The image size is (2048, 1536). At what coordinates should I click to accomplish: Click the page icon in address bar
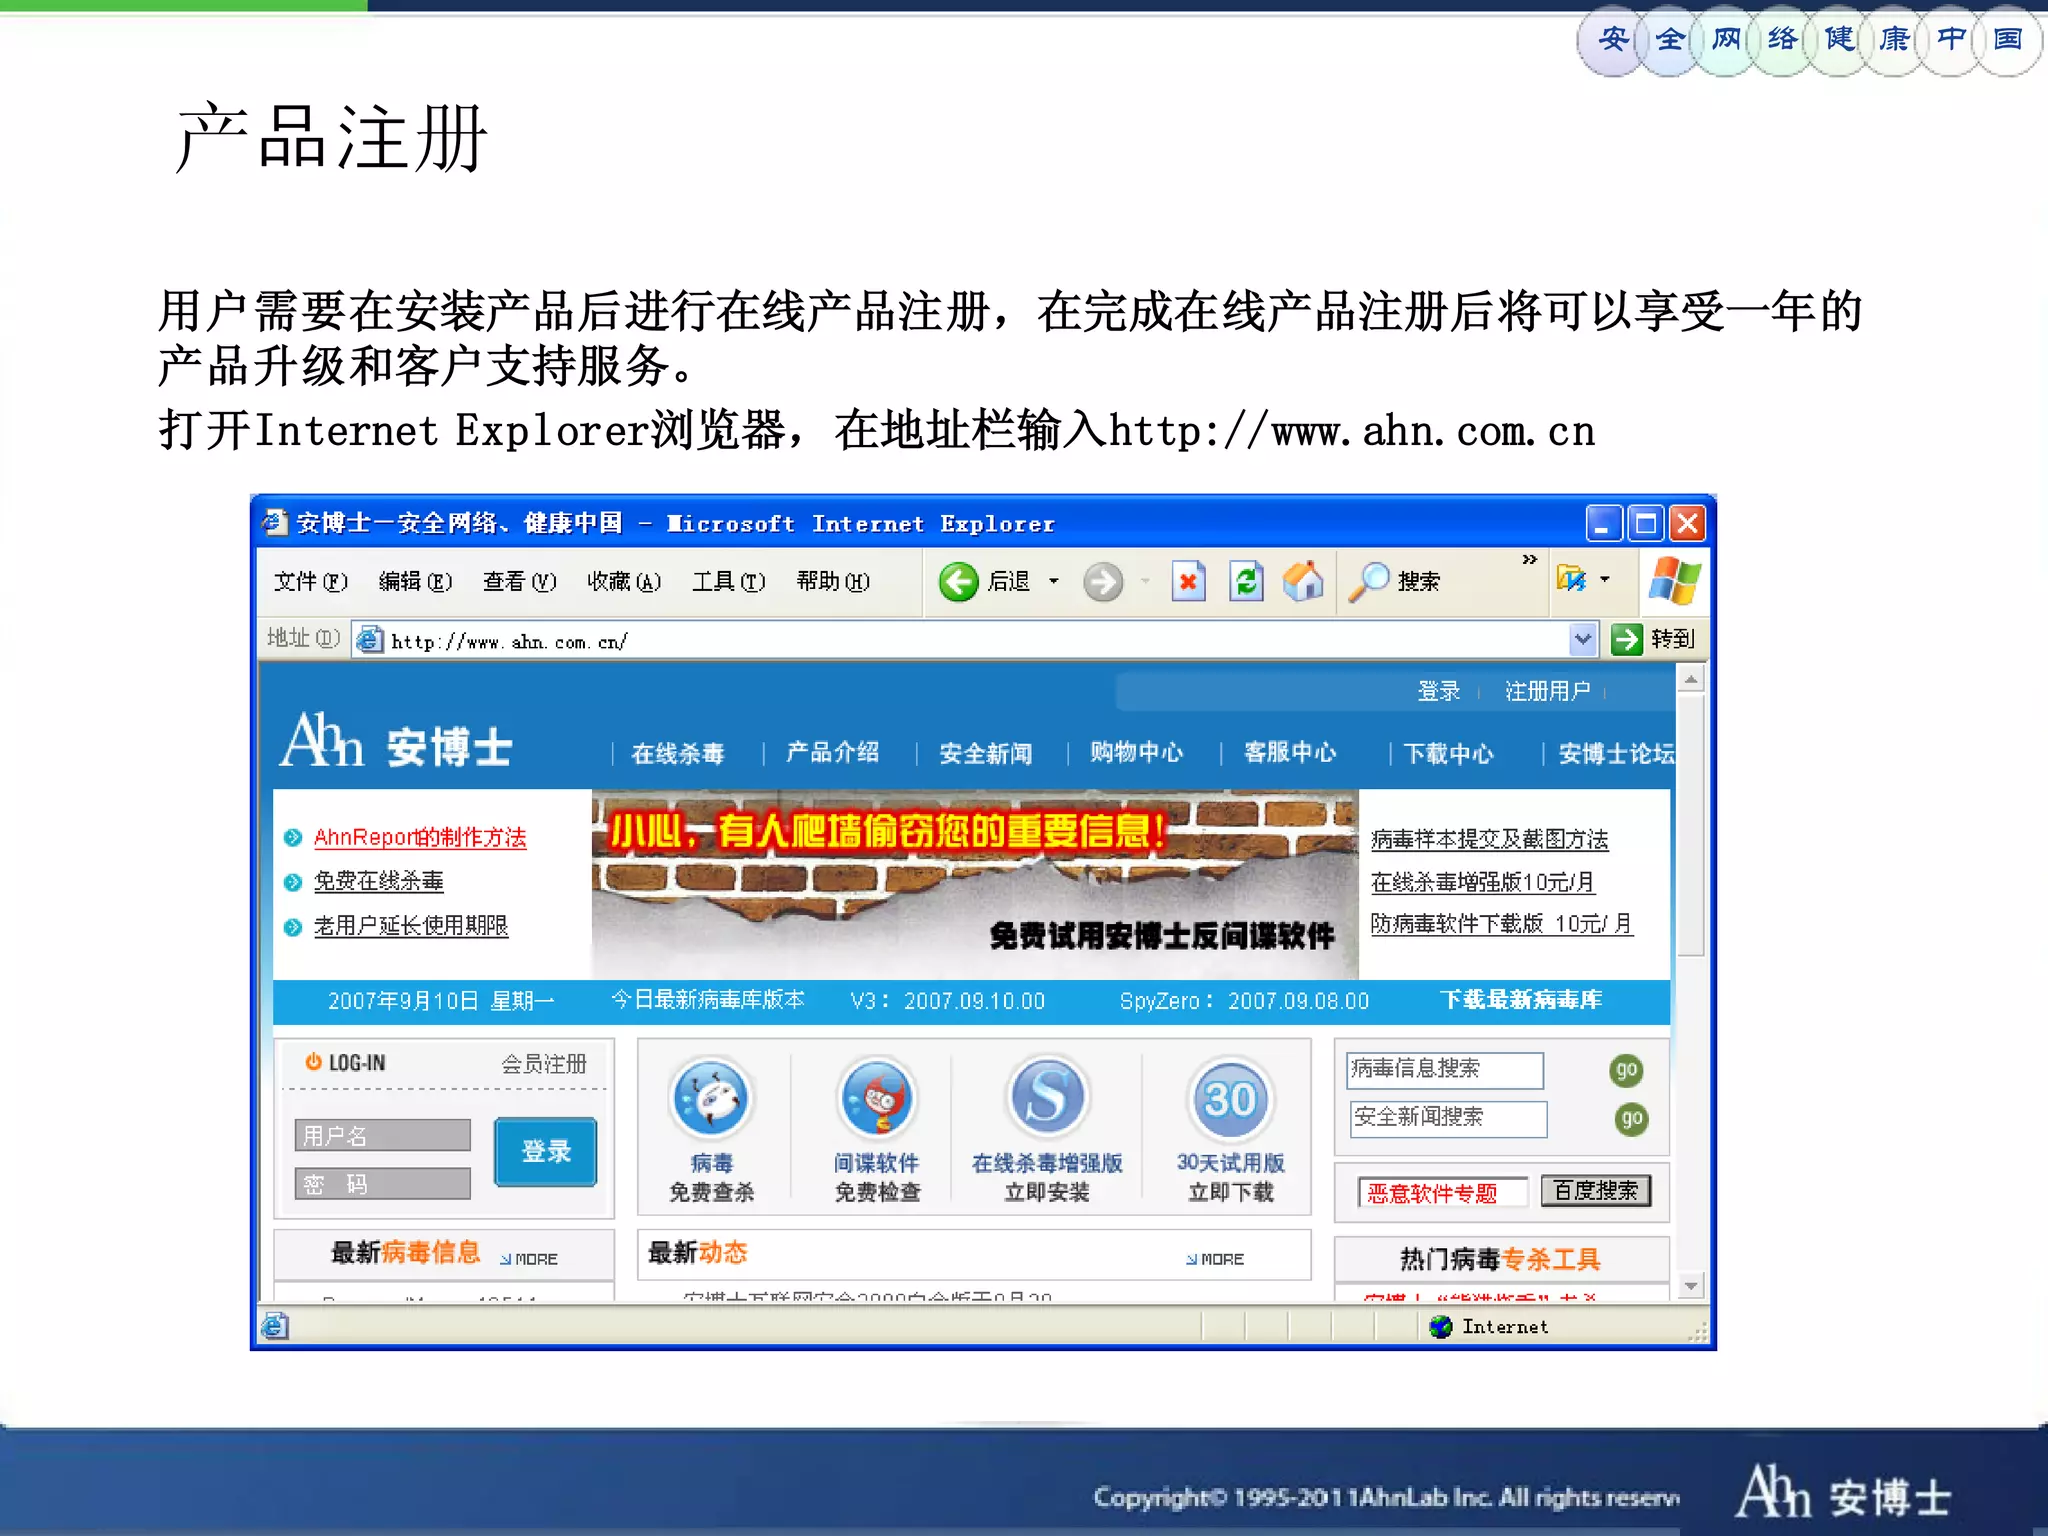[370, 640]
